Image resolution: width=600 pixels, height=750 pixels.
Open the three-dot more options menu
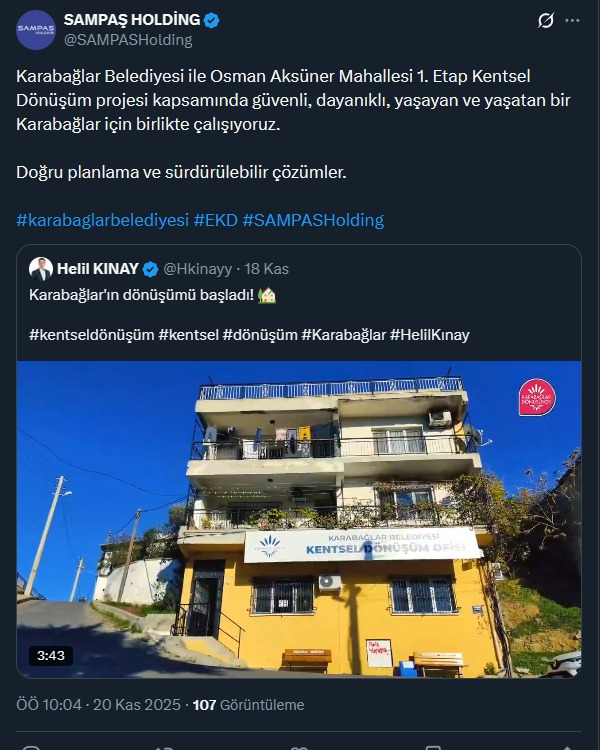coord(572,21)
